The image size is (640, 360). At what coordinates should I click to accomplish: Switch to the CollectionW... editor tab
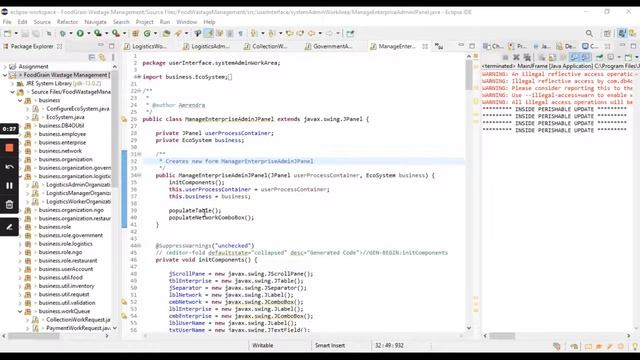(x=265, y=46)
